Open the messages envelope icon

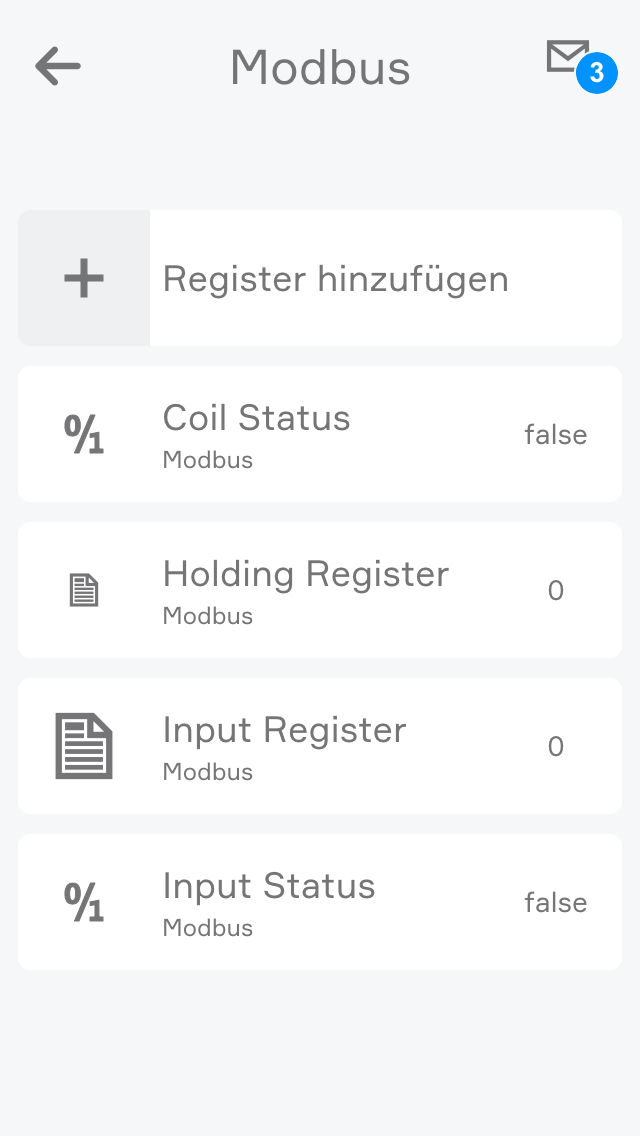tap(566, 56)
